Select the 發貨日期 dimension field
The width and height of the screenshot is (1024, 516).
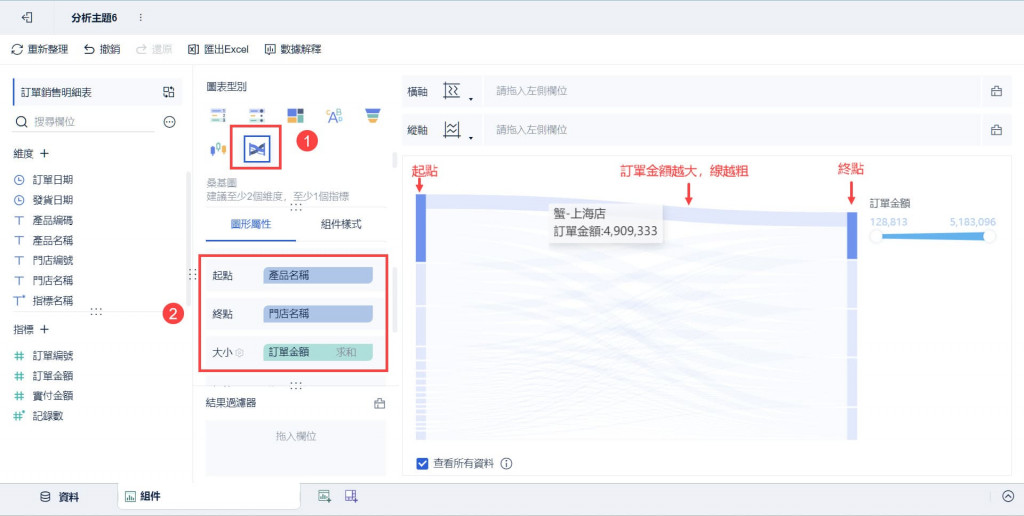pyautogui.click(x=52, y=200)
